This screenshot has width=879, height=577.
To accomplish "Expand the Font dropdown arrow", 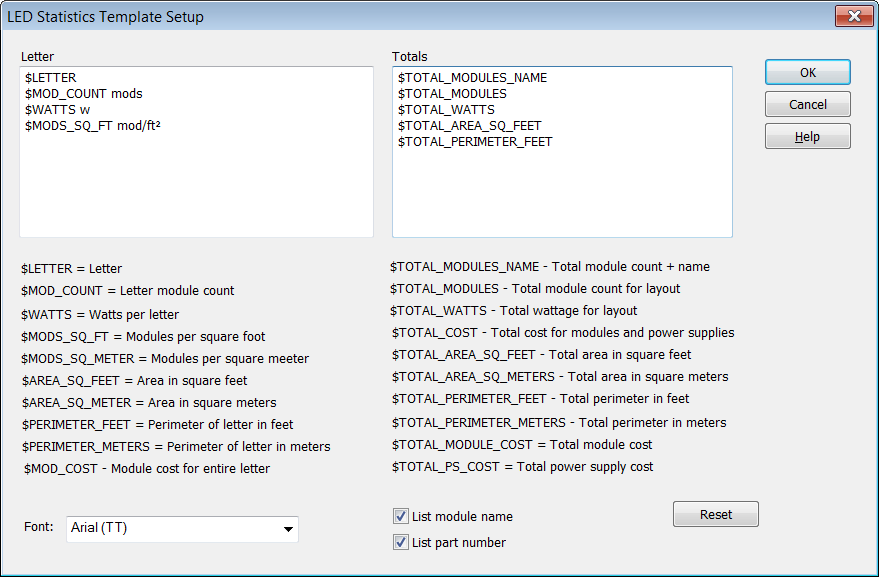I will pyautogui.click(x=288, y=529).
